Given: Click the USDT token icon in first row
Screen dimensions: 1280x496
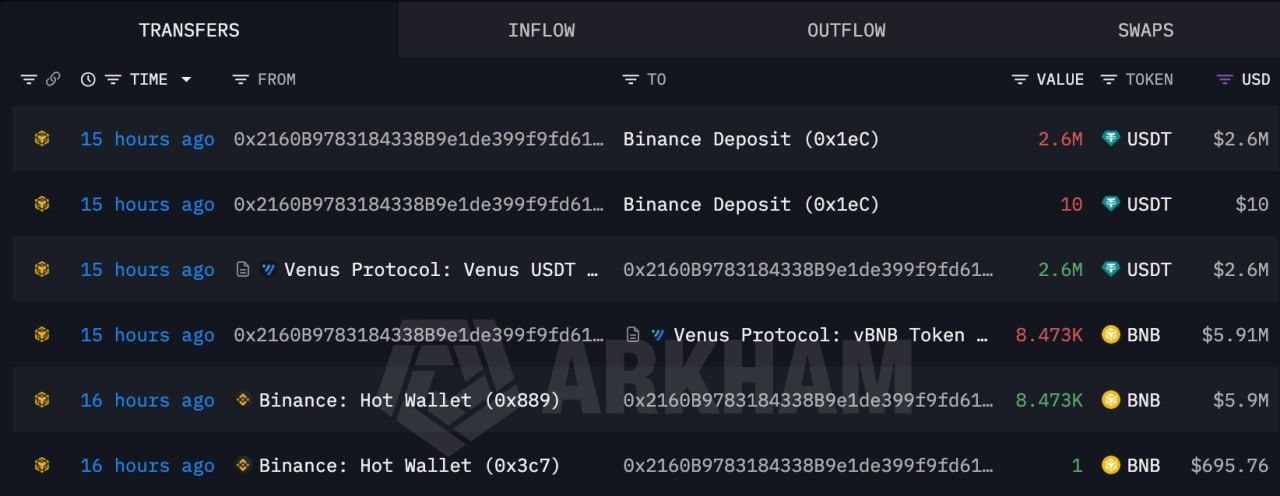Looking at the screenshot, I should [1110, 139].
